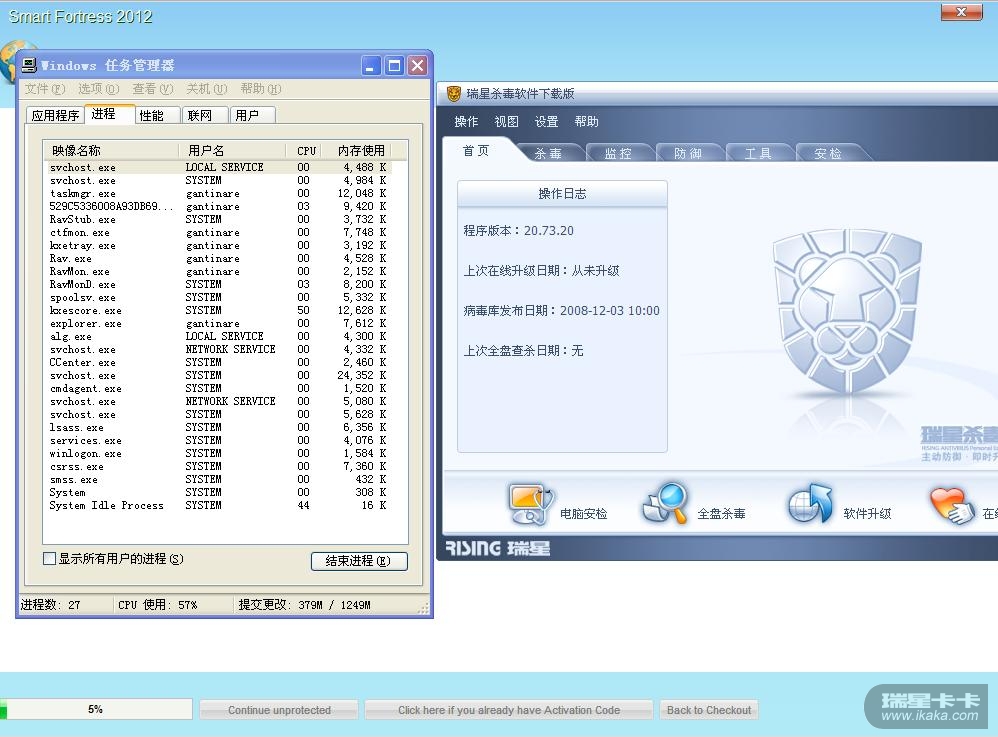Sort processes by 用户名 column header
Screen dimensions: 998x737
pos(233,150)
